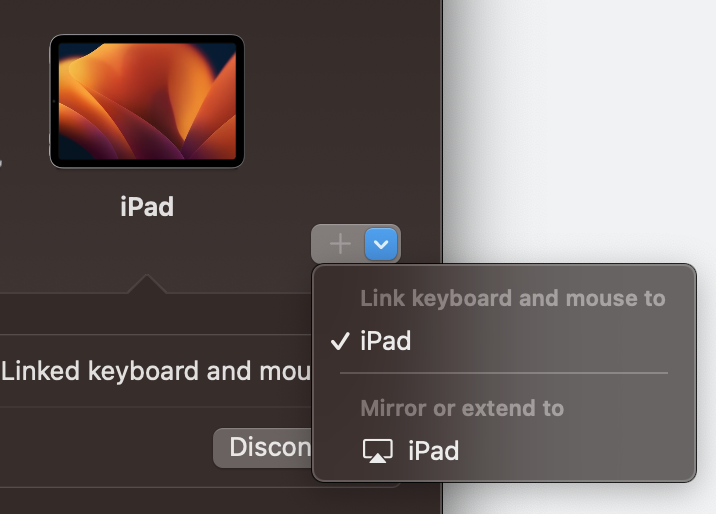This screenshot has height=514, width=716.
Task: Choose iPad under Mirror or extend to
Action: point(504,451)
